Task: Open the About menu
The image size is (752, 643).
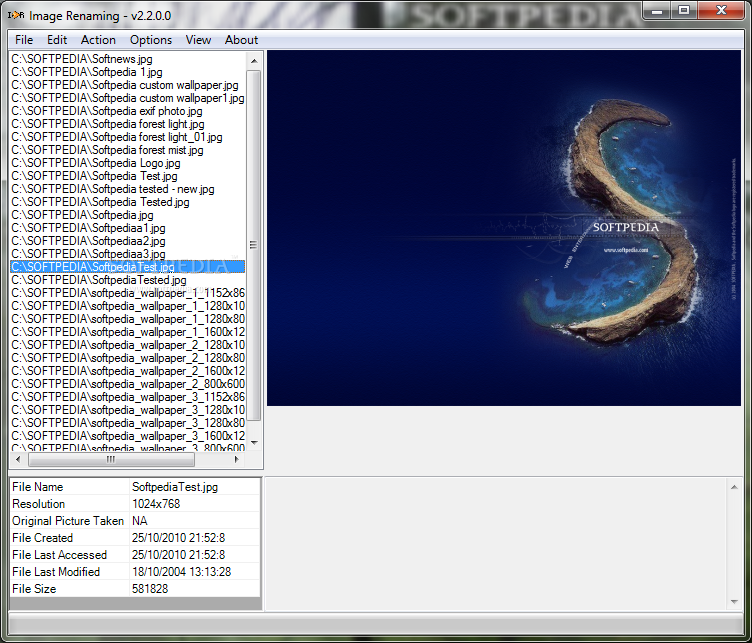Action: pos(241,40)
